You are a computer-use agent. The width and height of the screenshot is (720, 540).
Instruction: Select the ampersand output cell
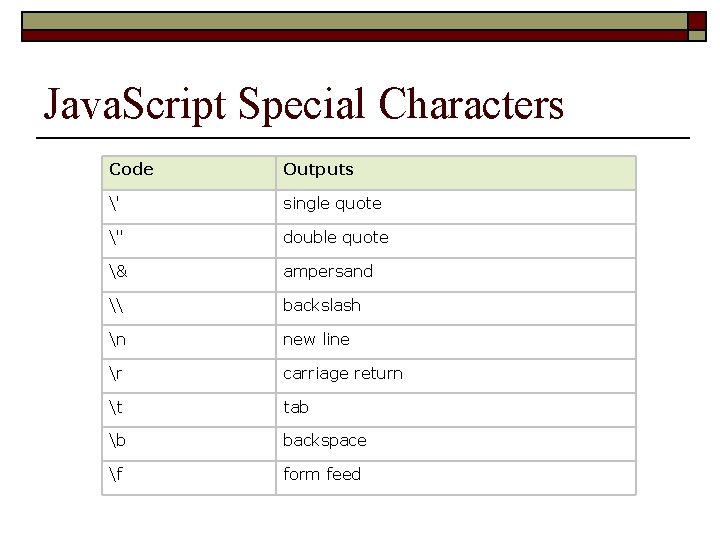point(328,272)
